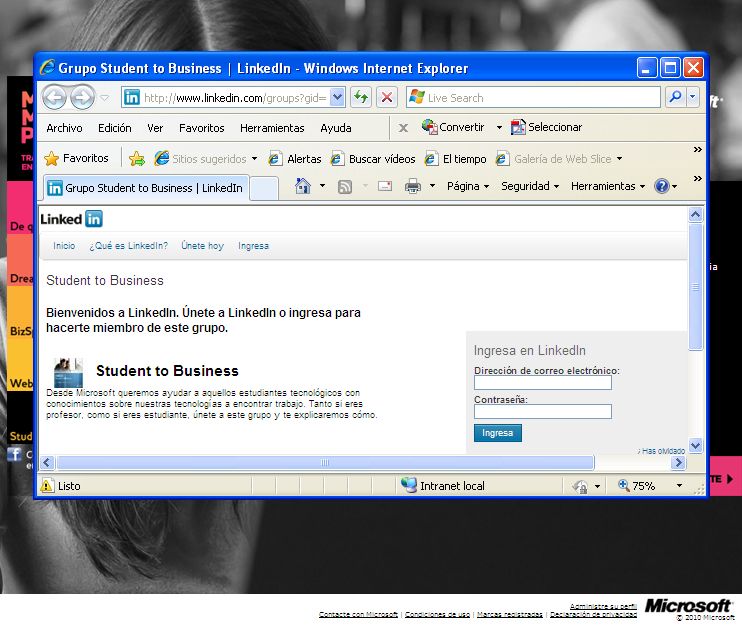
Task: Click the status bar warning icon
Action: [47, 486]
